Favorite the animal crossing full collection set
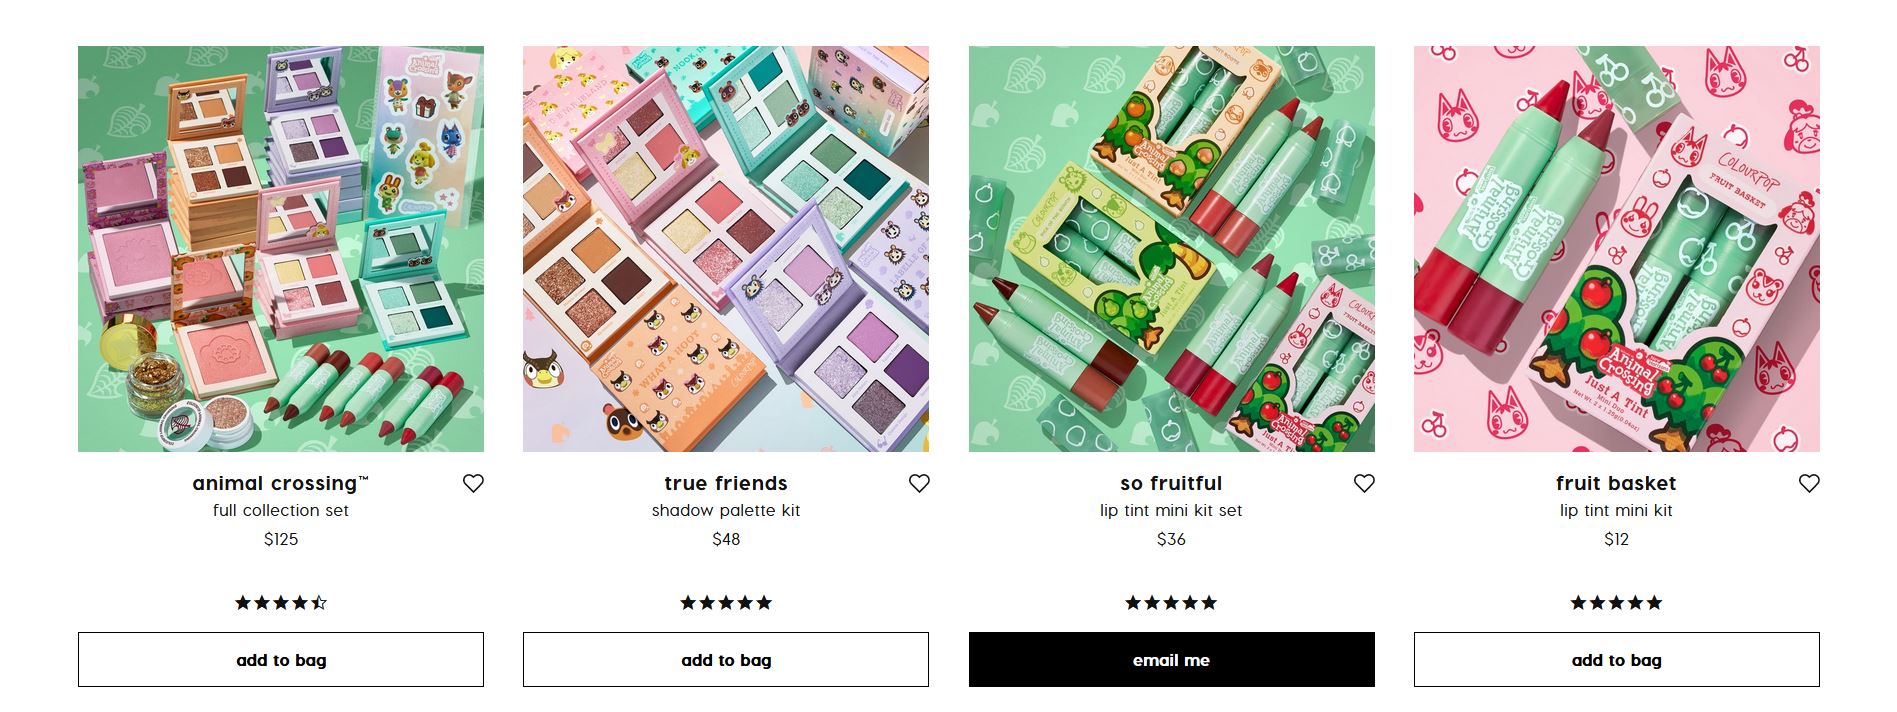Viewport: 1897px width, 712px height. 473,484
